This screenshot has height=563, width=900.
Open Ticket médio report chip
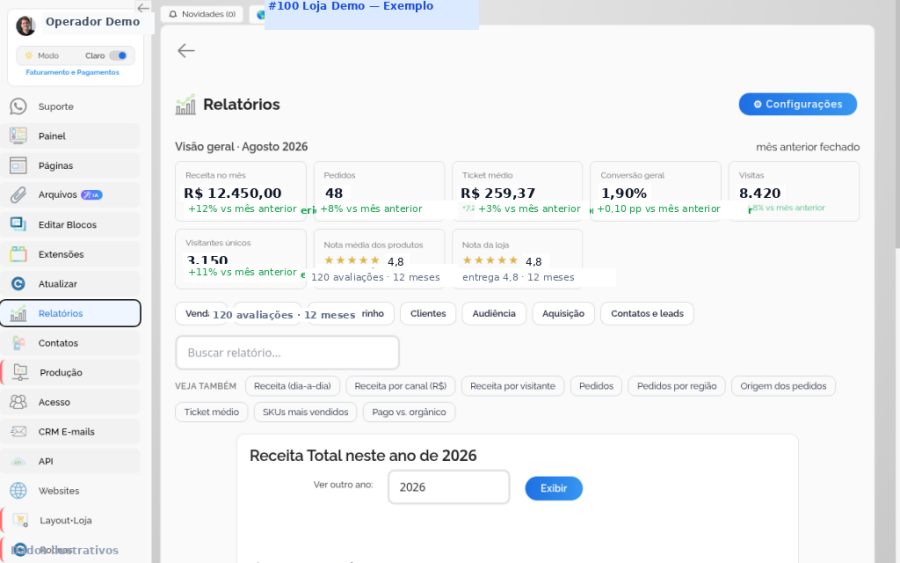(x=211, y=412)
